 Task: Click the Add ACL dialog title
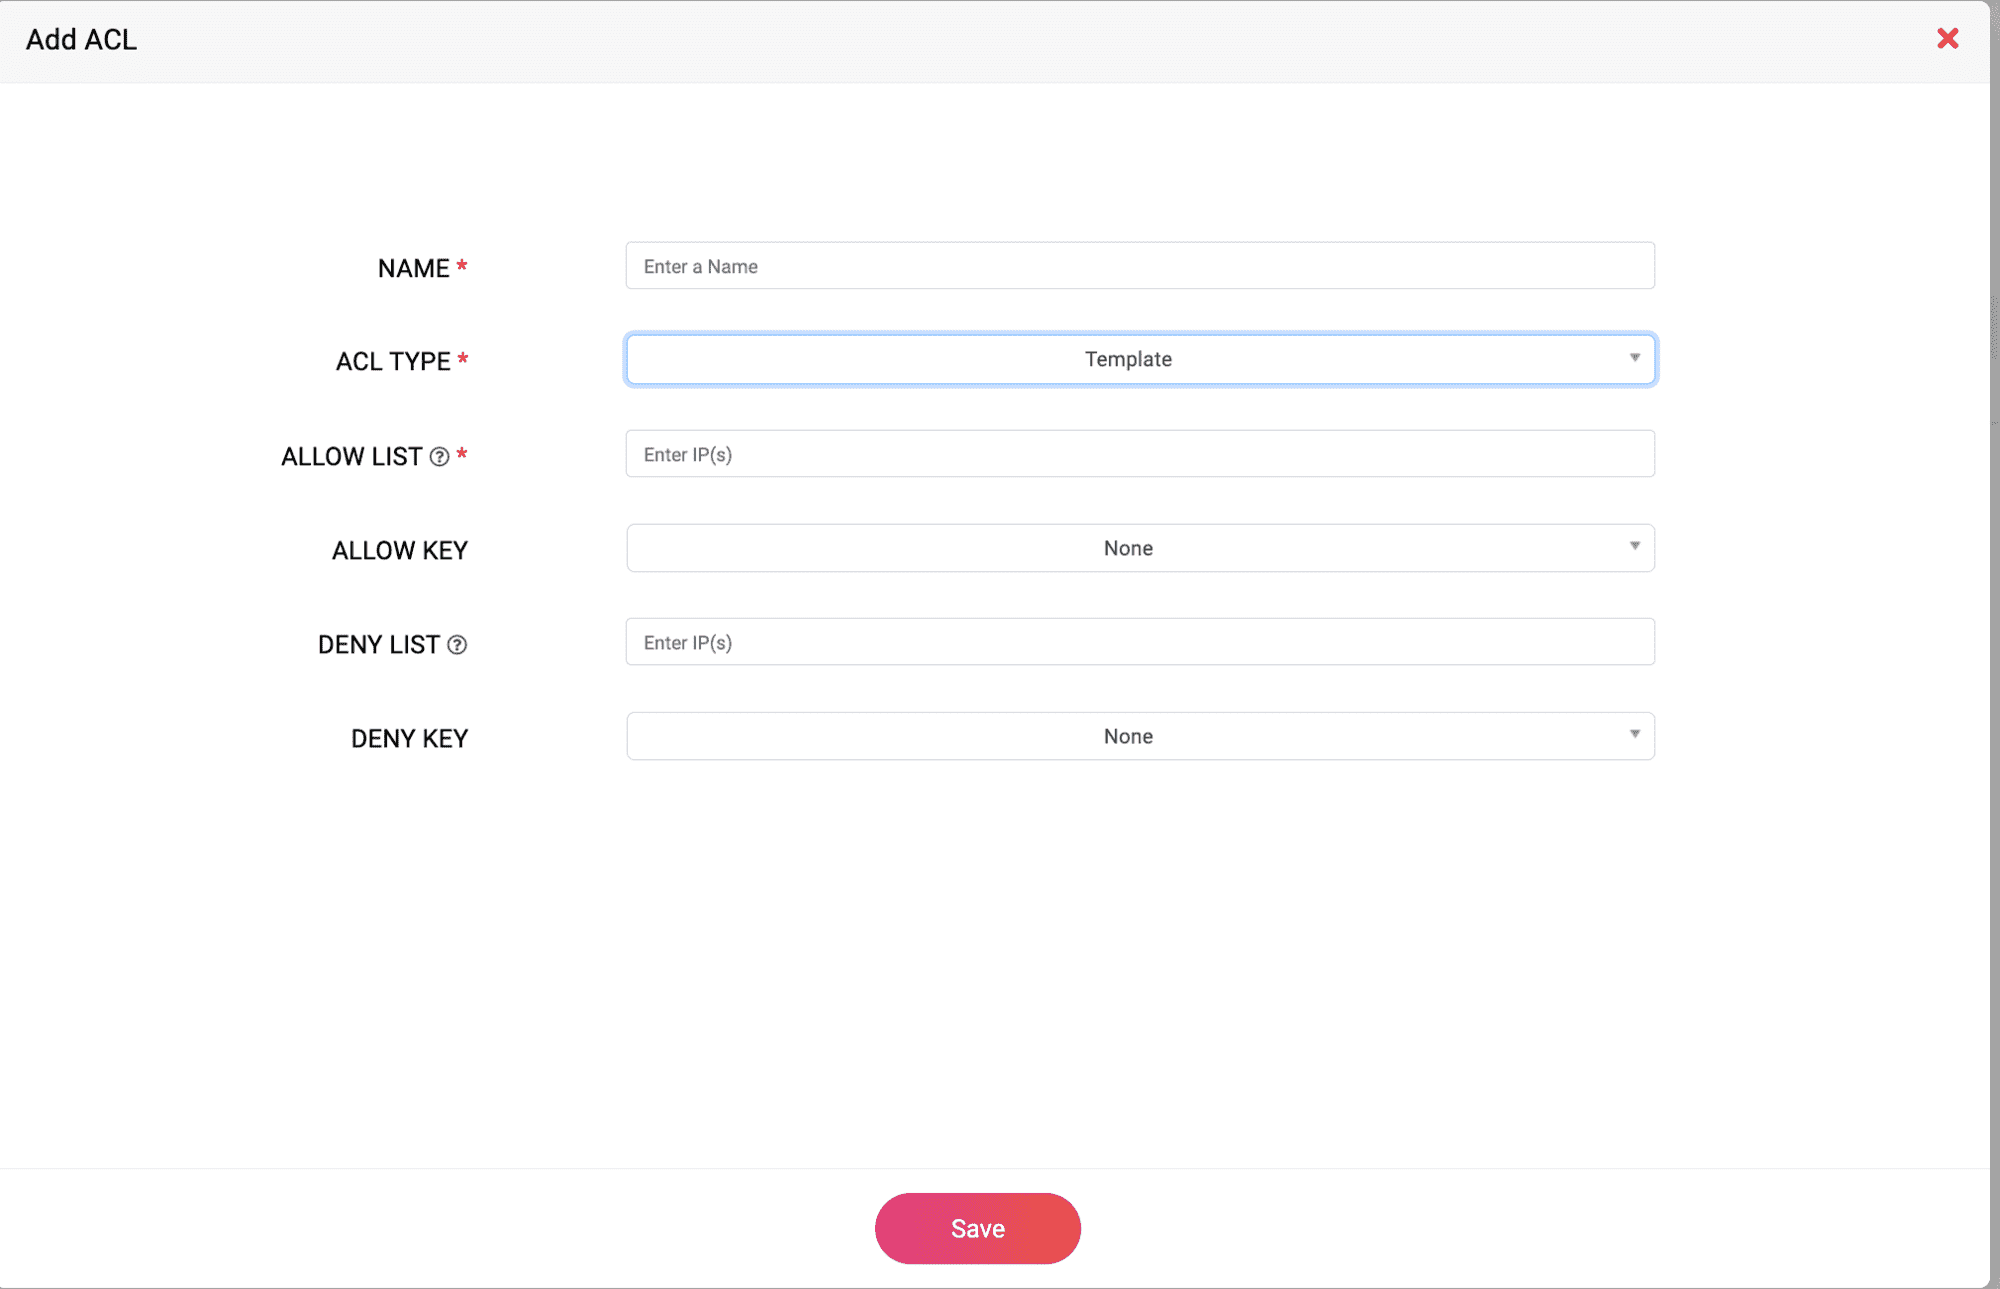(x=80, y=40)
